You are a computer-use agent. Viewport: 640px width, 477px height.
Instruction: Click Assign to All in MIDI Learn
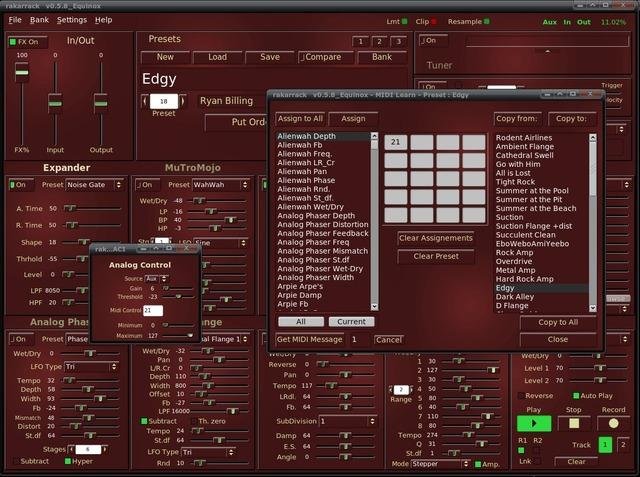click(x=300, y=119)
